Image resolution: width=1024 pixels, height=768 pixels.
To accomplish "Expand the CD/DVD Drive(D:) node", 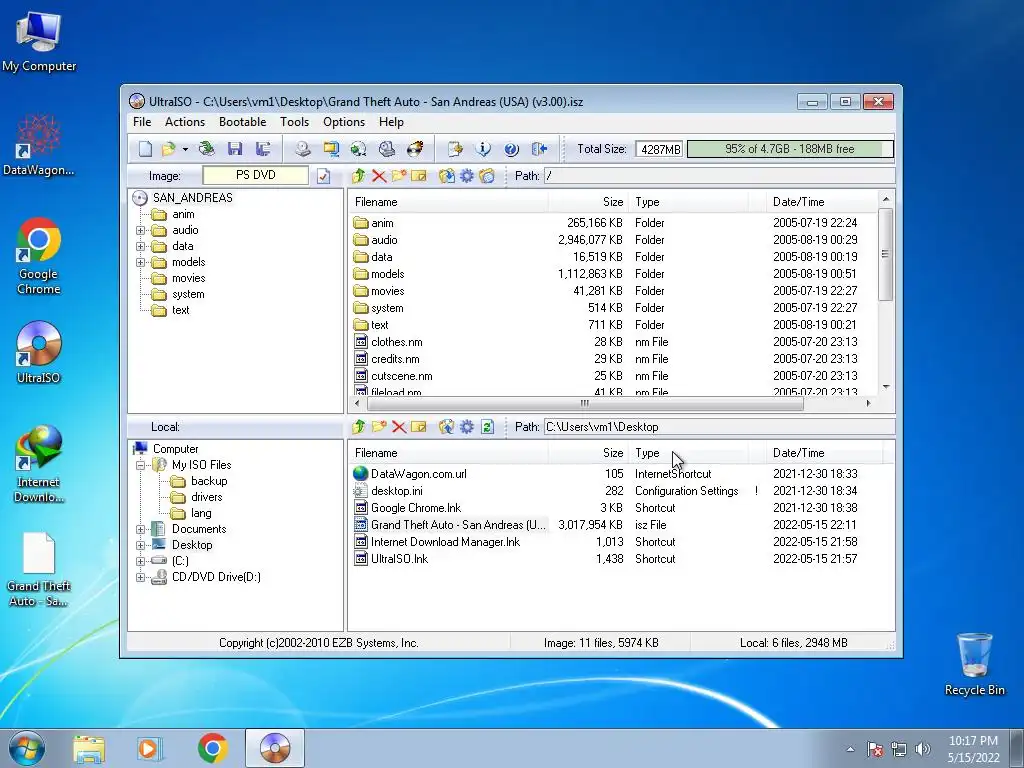I will [x=140, y=577].
